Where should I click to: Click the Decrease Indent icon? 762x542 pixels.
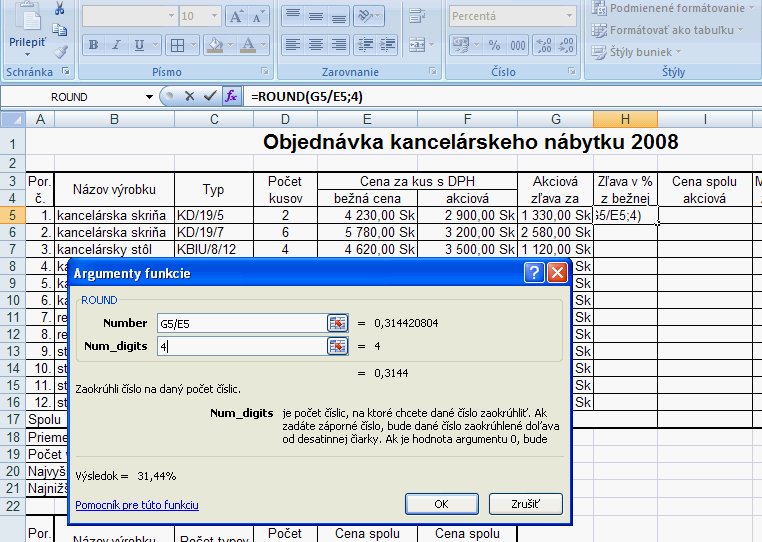(x=365, y=45)
